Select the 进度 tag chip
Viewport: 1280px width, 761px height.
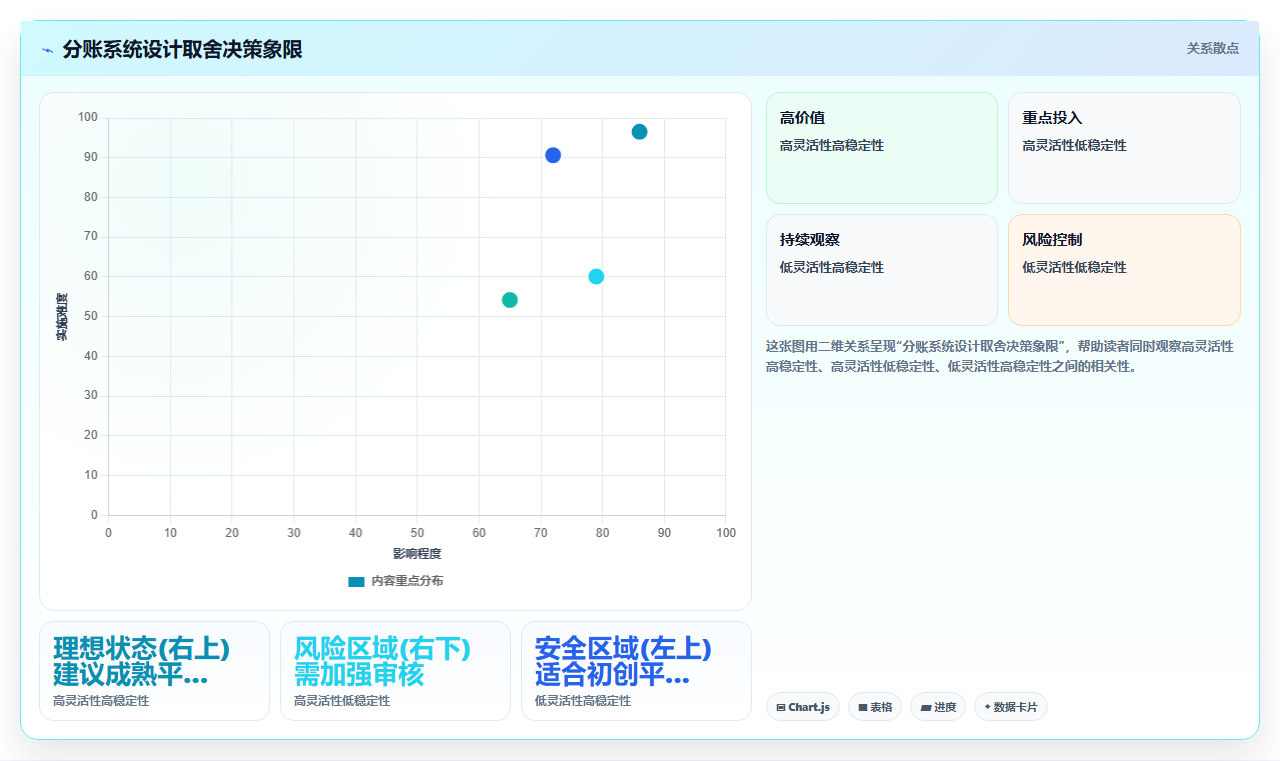pos(938,707)
